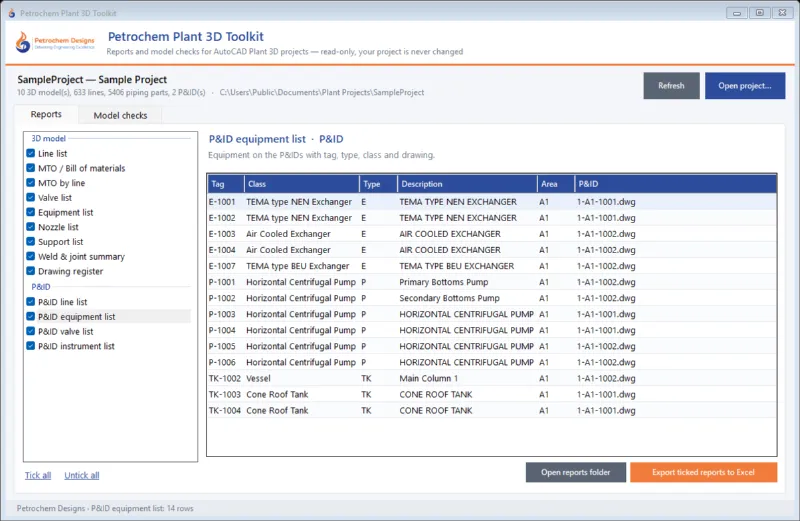Toggle the Weld & joint summary checkbox
This screenshot has width=800, height=521.
point(31,257)
